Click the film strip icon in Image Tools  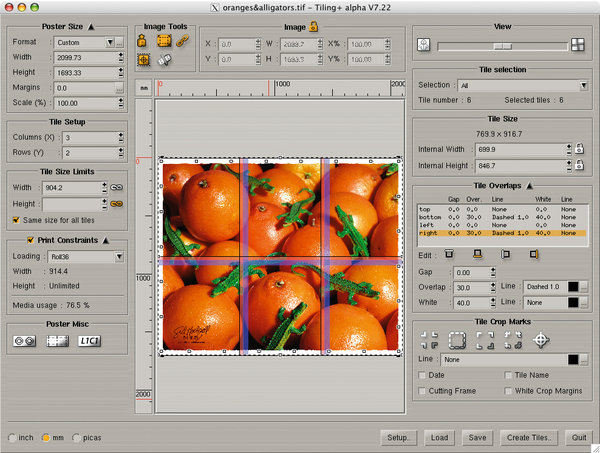pyautogui.click(x=162, y=41)
